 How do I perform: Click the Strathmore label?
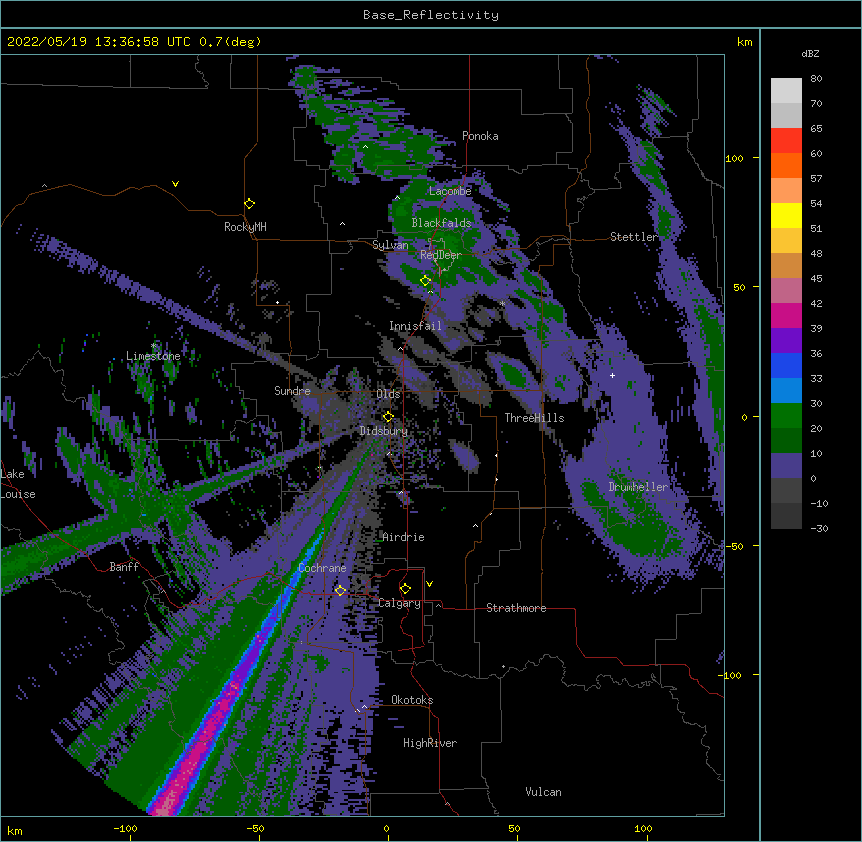[516, 608]
